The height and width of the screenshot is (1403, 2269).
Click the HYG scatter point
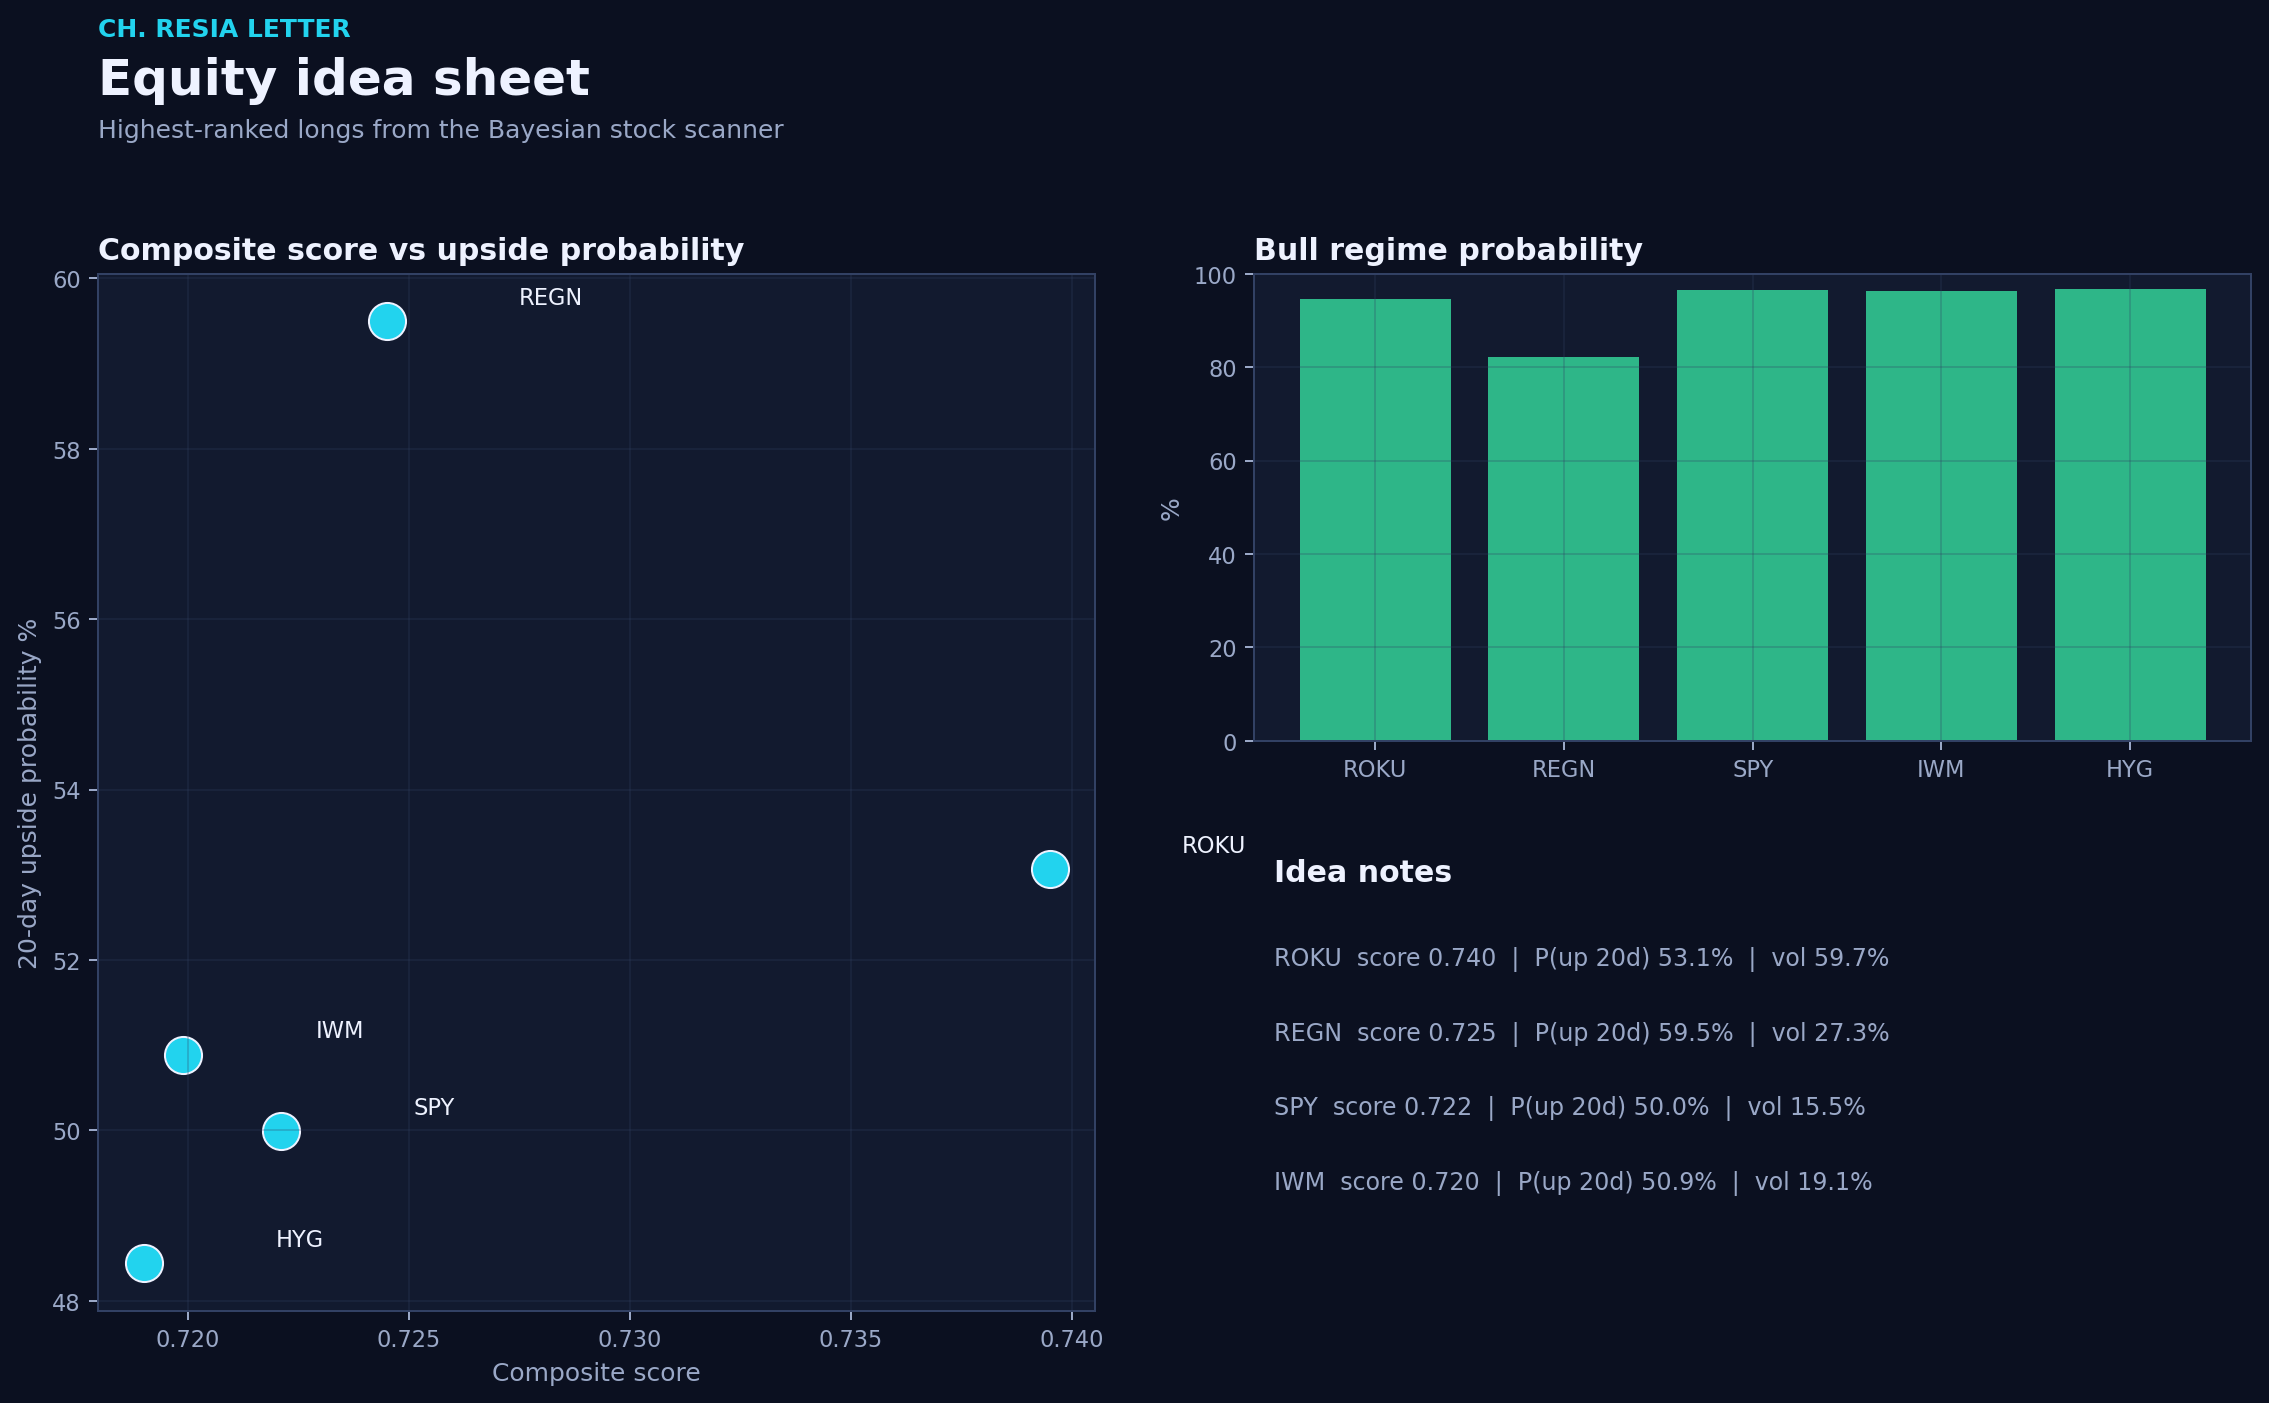point(144,1263)
